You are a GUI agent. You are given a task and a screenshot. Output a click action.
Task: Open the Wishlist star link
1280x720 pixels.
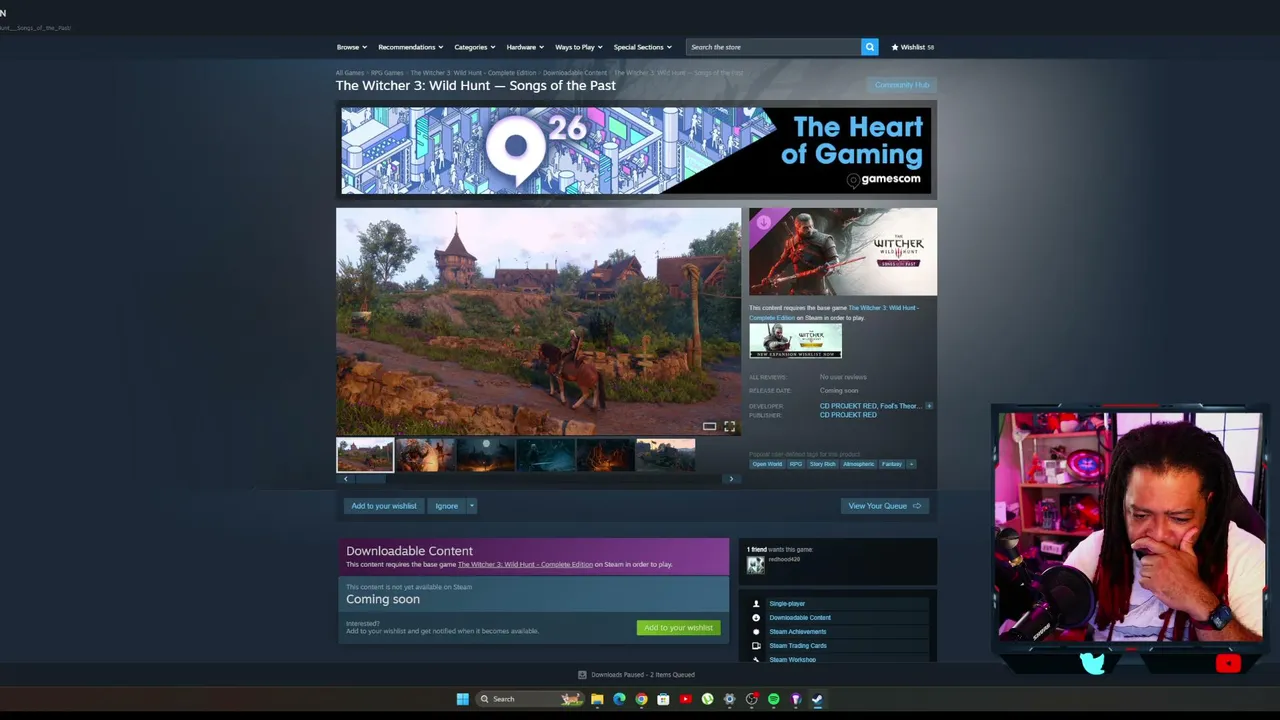(913, 47)
